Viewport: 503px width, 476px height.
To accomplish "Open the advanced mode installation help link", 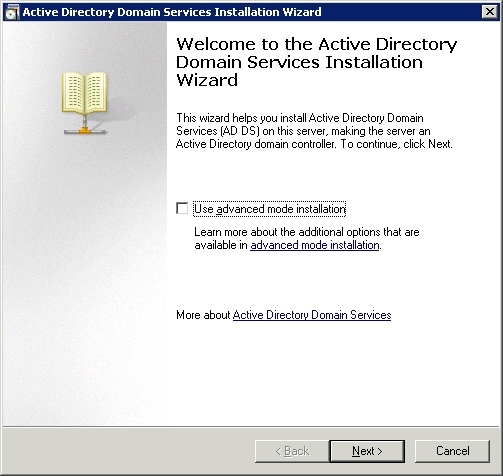I will click(315, 245).
